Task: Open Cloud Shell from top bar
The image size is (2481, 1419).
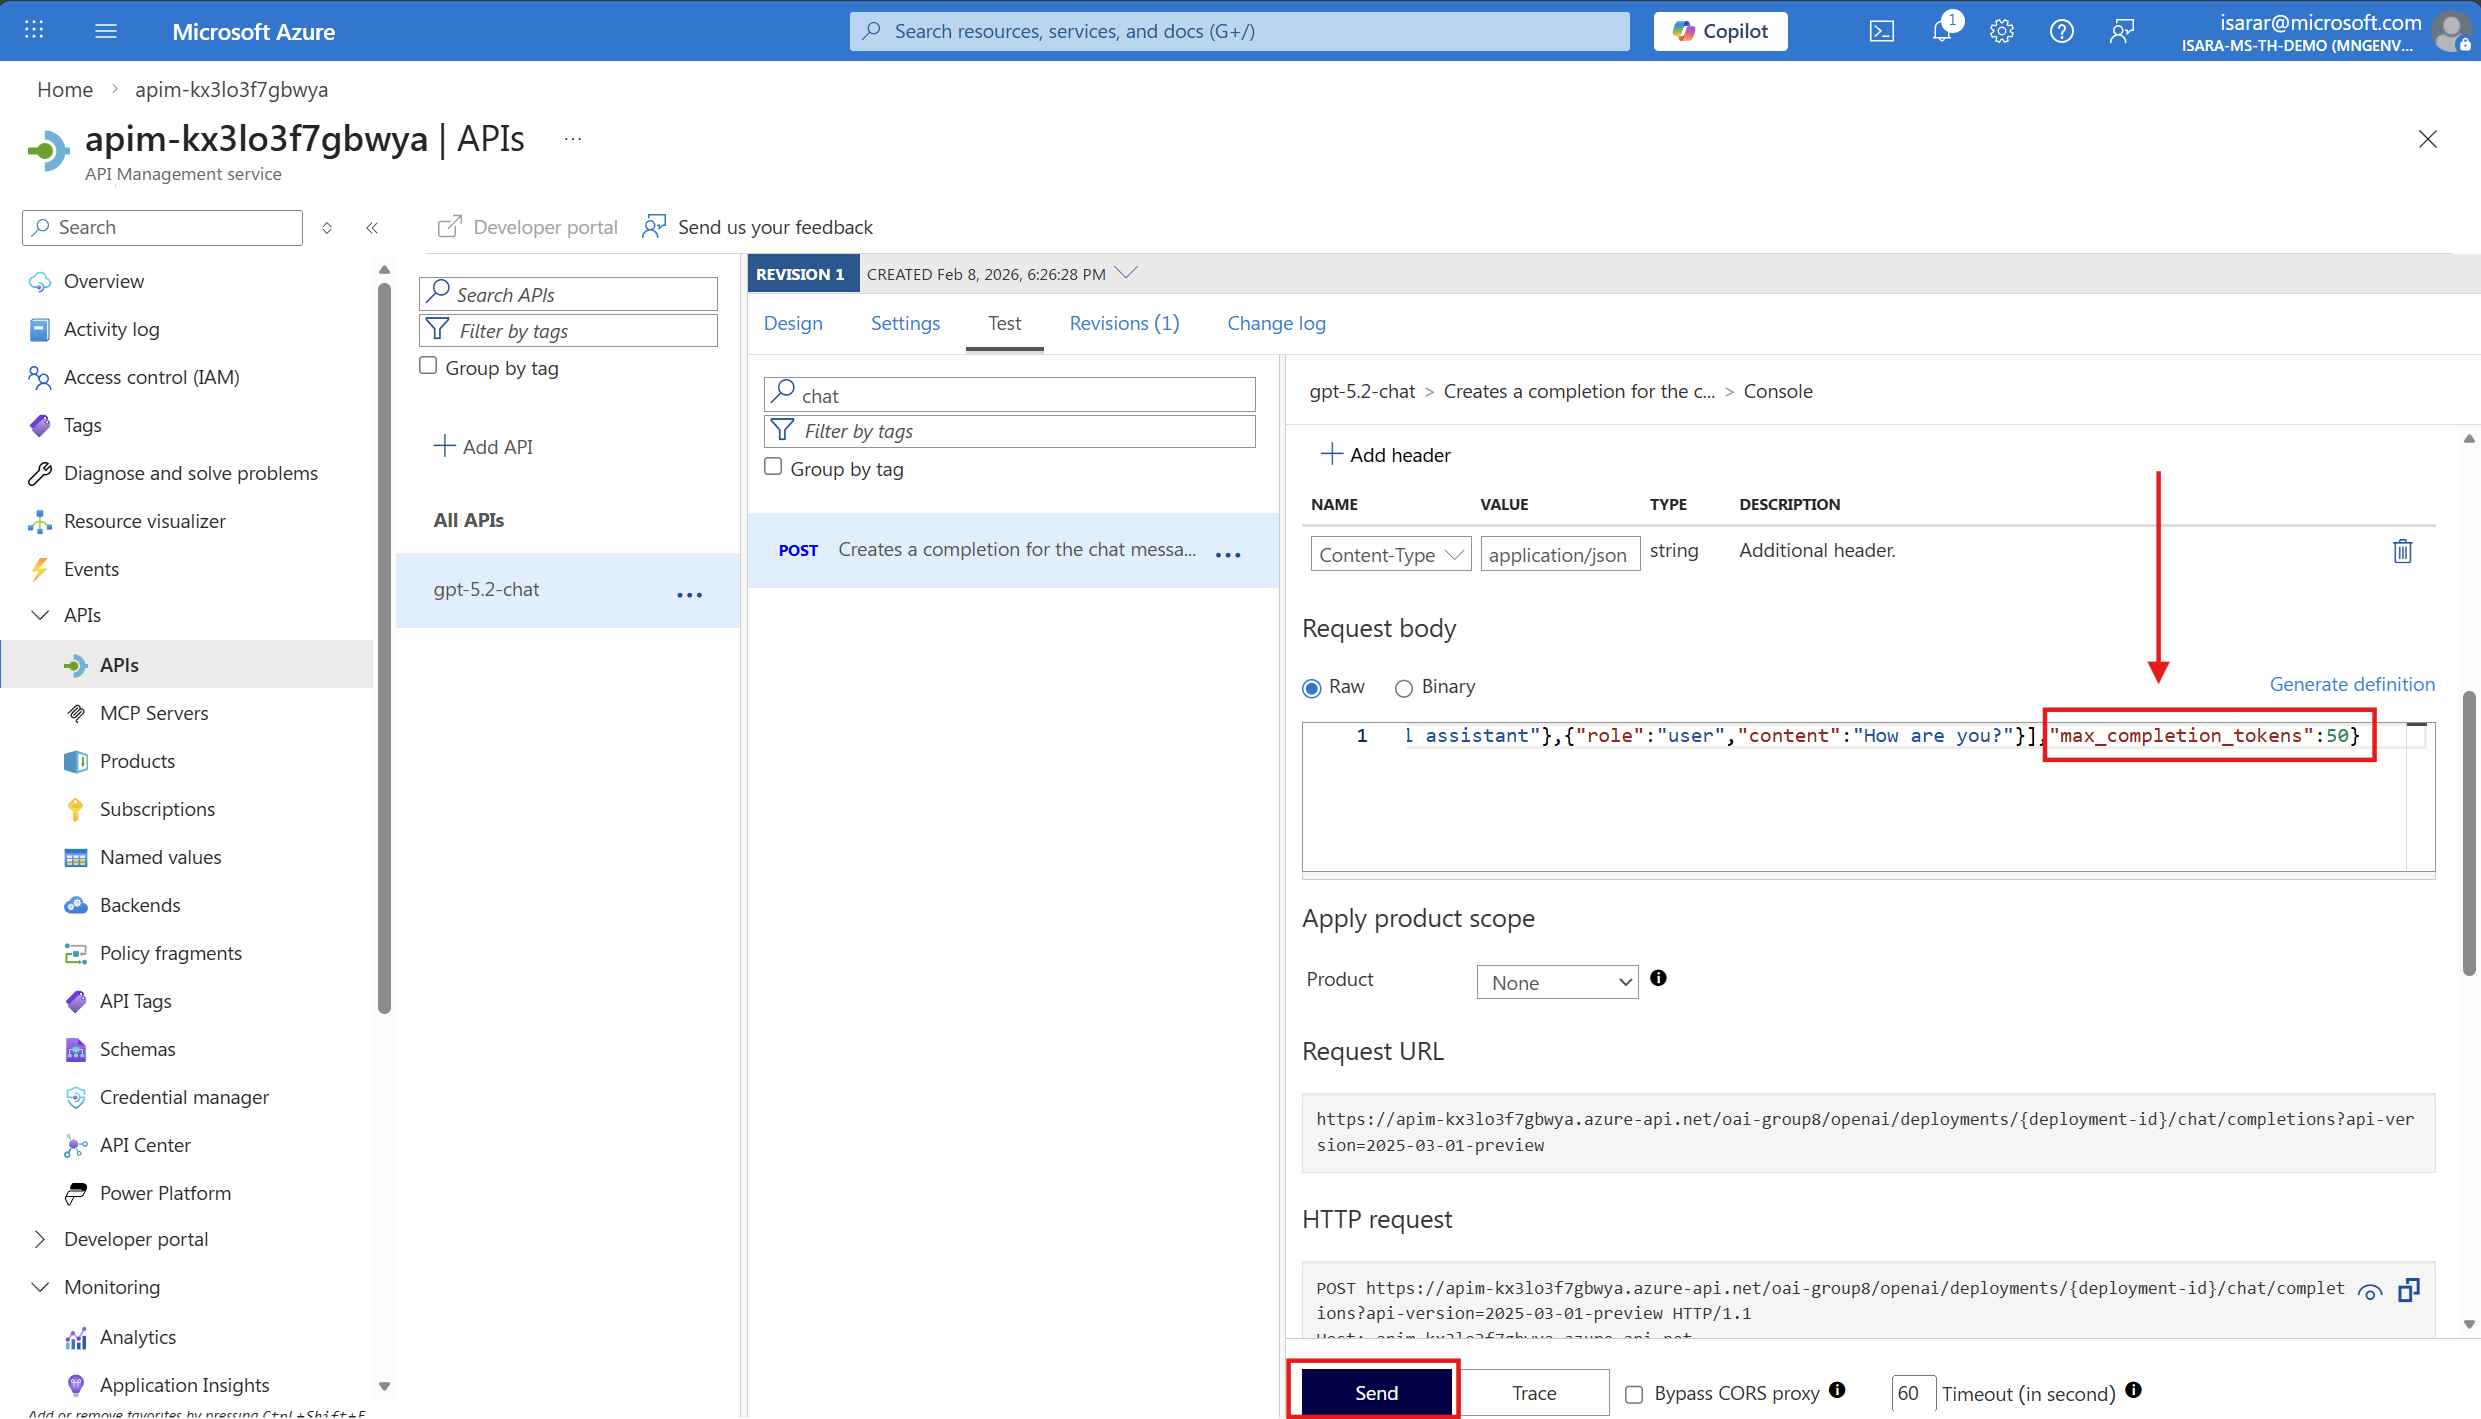Action: (x=1882, y=31)
